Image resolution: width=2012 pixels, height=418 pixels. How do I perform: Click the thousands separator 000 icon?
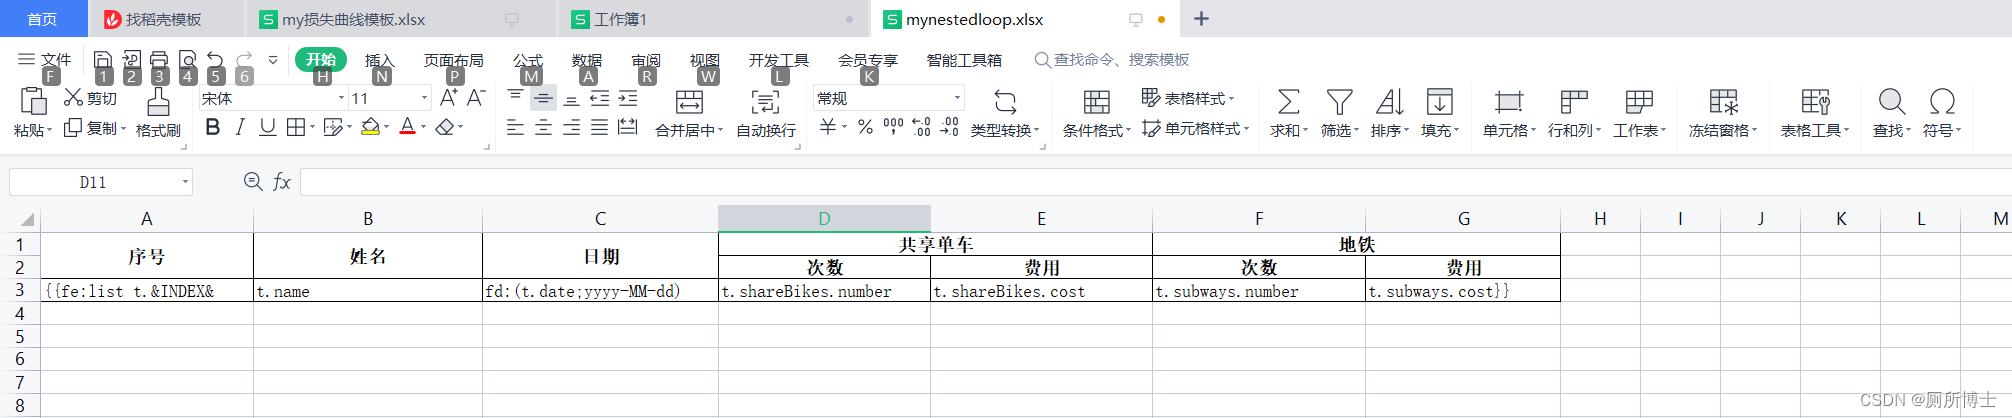[893, 127]
